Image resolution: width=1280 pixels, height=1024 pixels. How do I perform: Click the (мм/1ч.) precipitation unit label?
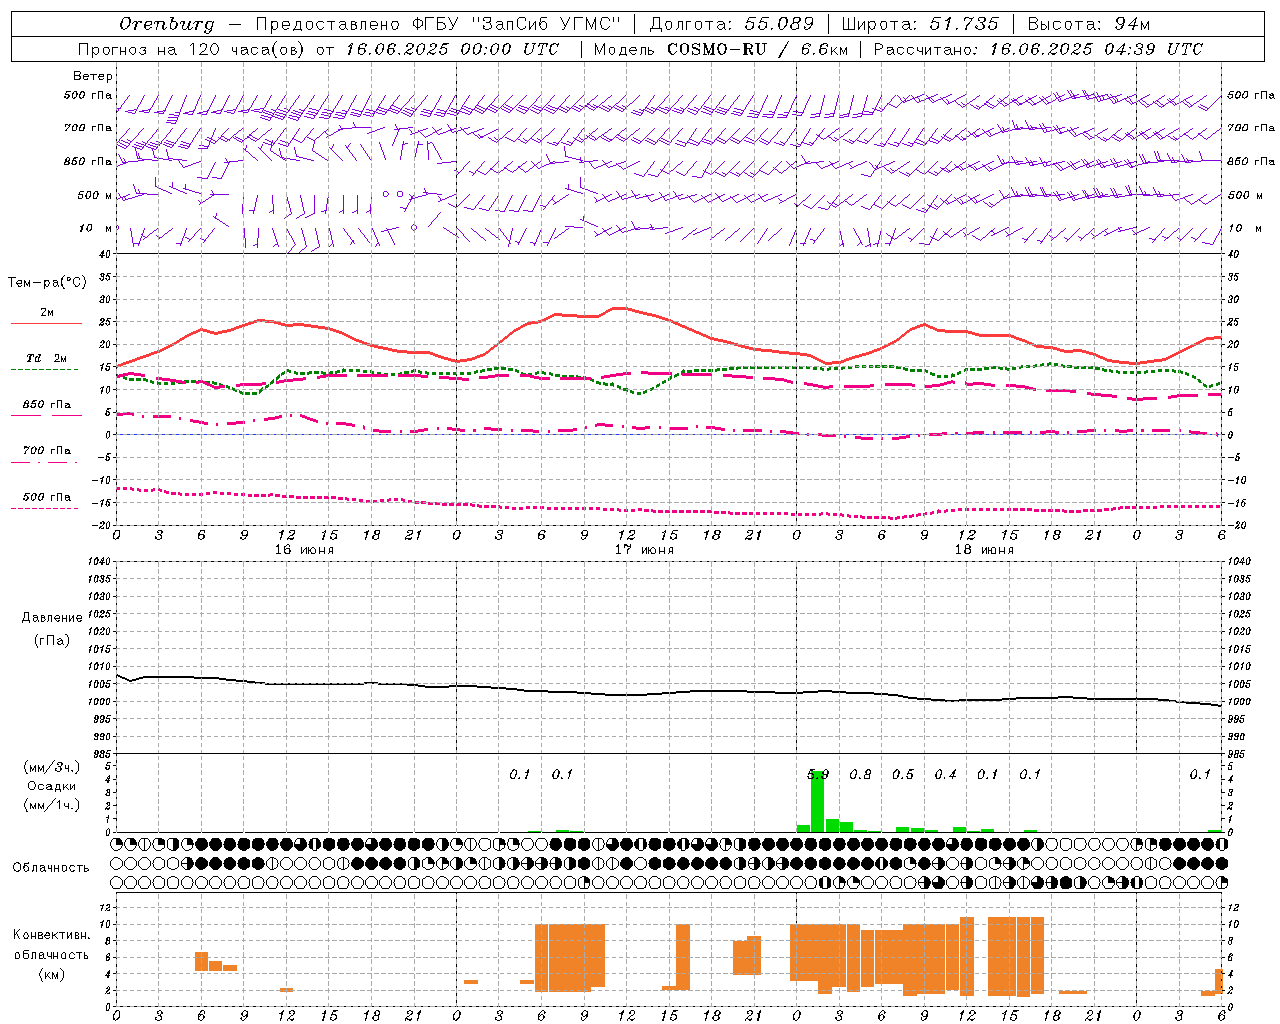[52, 805]
